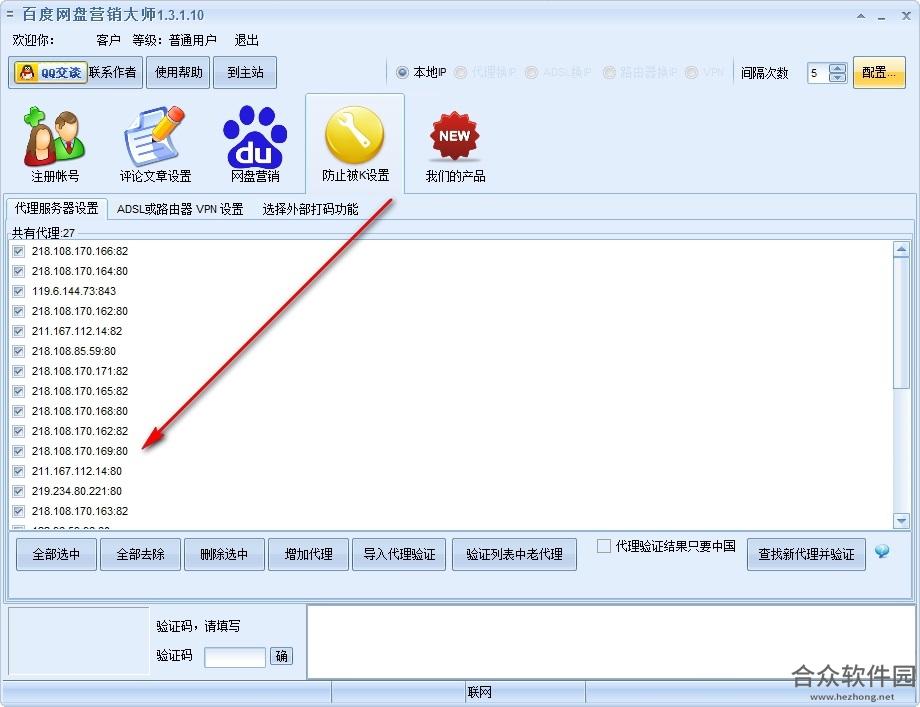Uncheck proxy 218.108.170.171:82
Screen dimensions: 920x707
click(19, 371)
